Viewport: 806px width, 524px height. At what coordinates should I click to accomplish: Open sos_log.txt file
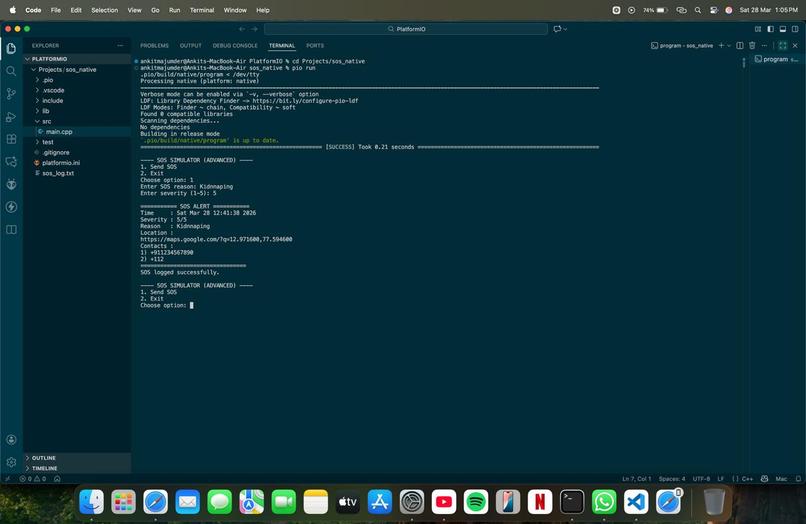pos(77,173)
